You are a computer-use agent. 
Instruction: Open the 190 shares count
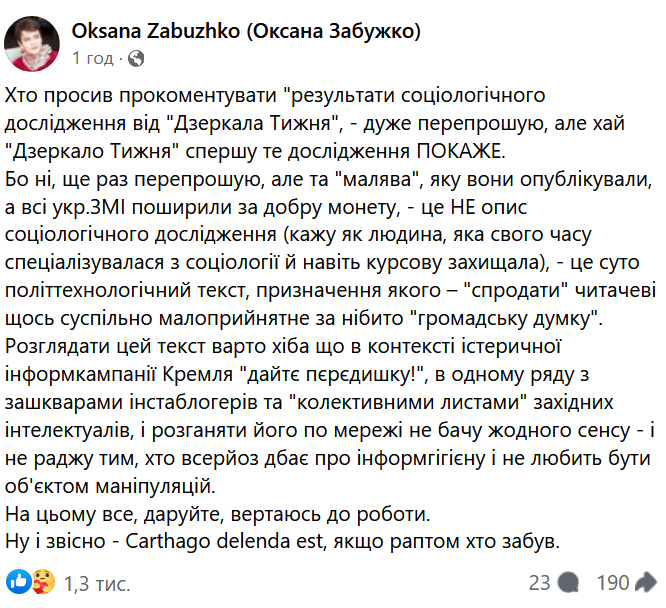pos(612,582)
